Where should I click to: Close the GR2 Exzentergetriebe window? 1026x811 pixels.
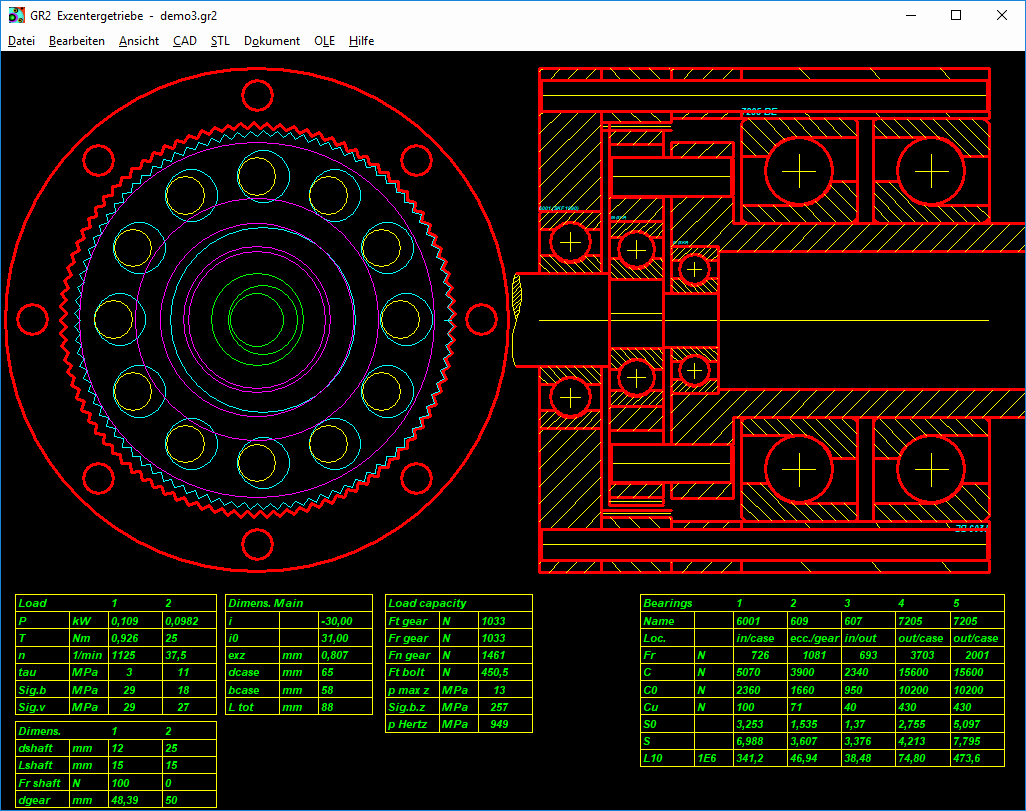pyautogui.click(x=1002, y=15)
